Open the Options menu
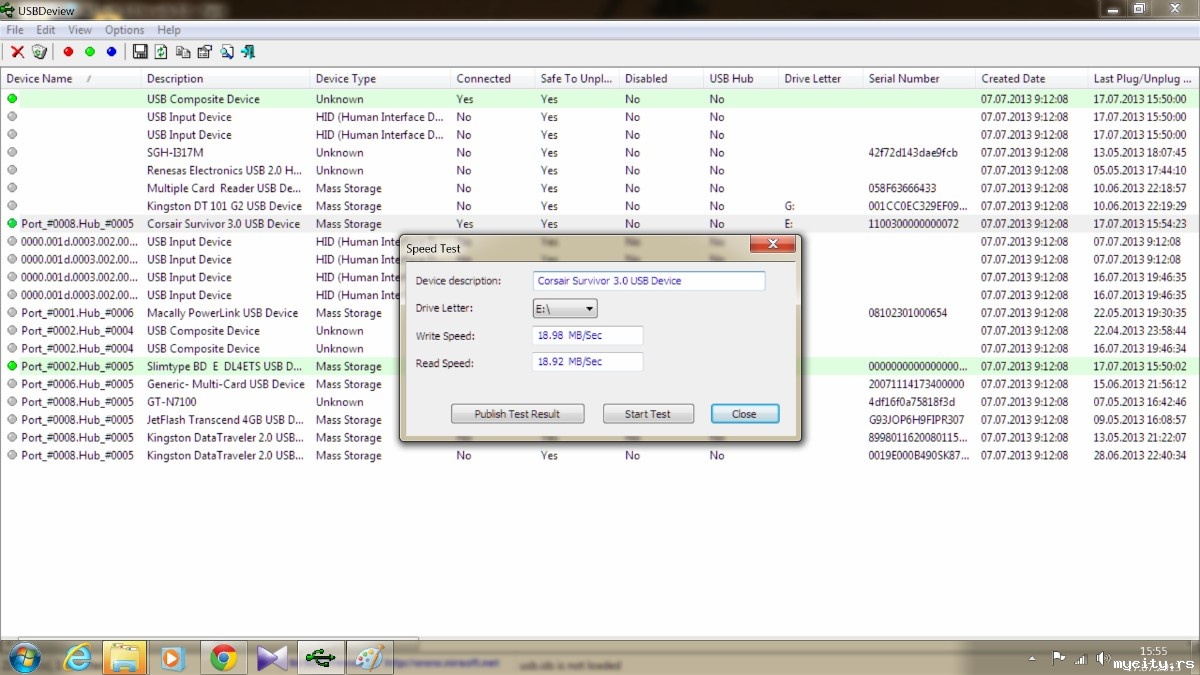The width and height of the screenshot is (1200, 675). (x=125, y=30)
